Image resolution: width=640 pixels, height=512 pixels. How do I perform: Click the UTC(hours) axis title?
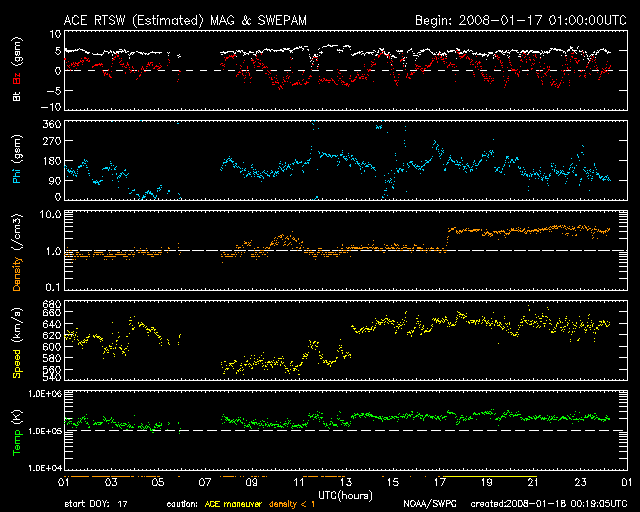(x=345, y=493)
